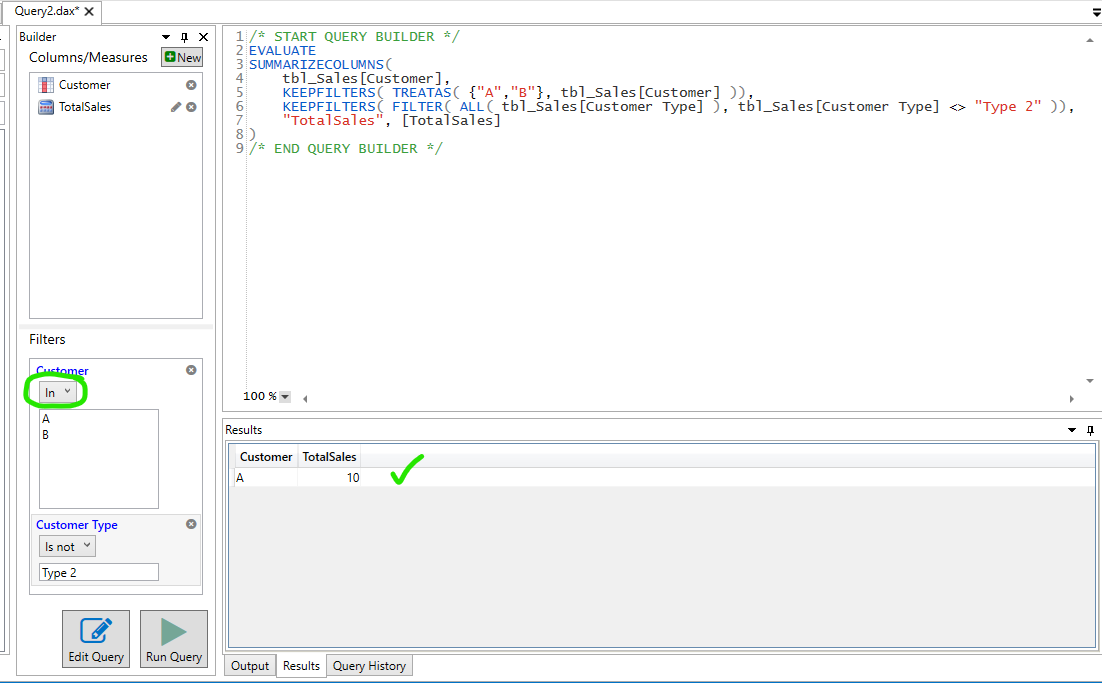Remove the Customer column via its X icon
Viewport: 1102px width, 683px height.
point(189,84)
